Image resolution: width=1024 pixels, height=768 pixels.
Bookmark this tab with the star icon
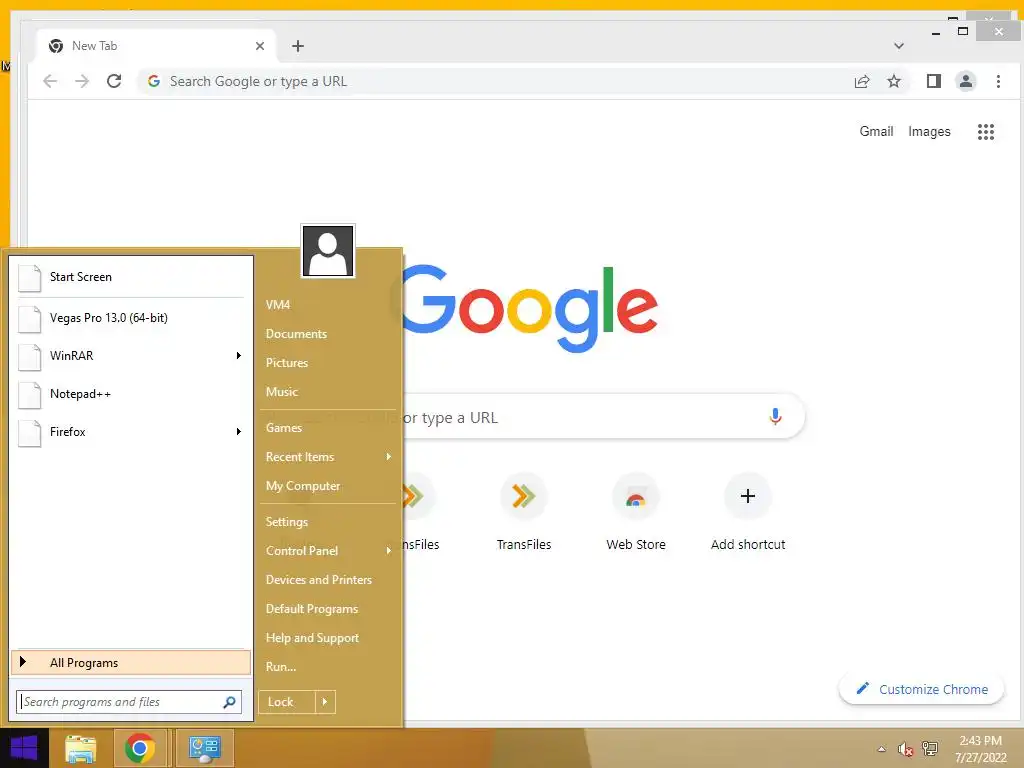coord(893,81)
